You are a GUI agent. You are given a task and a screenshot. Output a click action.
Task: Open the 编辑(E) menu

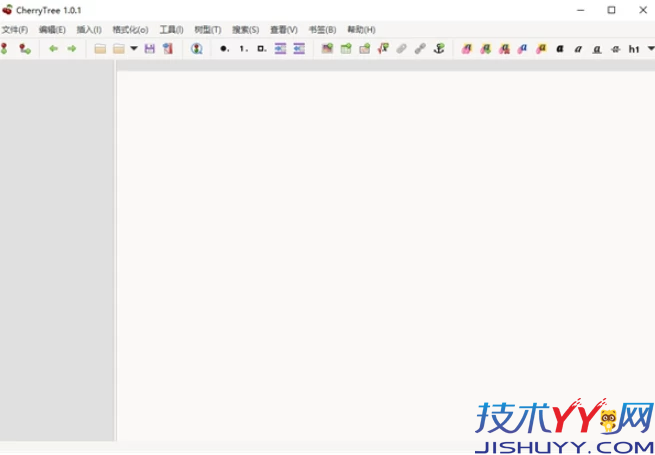click(x=52, y=30)
